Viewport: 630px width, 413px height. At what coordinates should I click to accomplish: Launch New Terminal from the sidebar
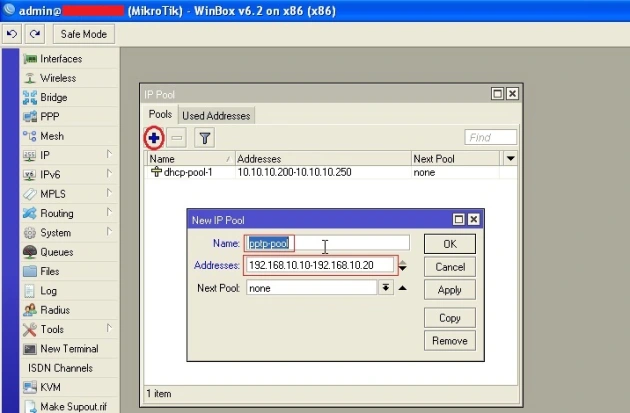tap(68, 349)
